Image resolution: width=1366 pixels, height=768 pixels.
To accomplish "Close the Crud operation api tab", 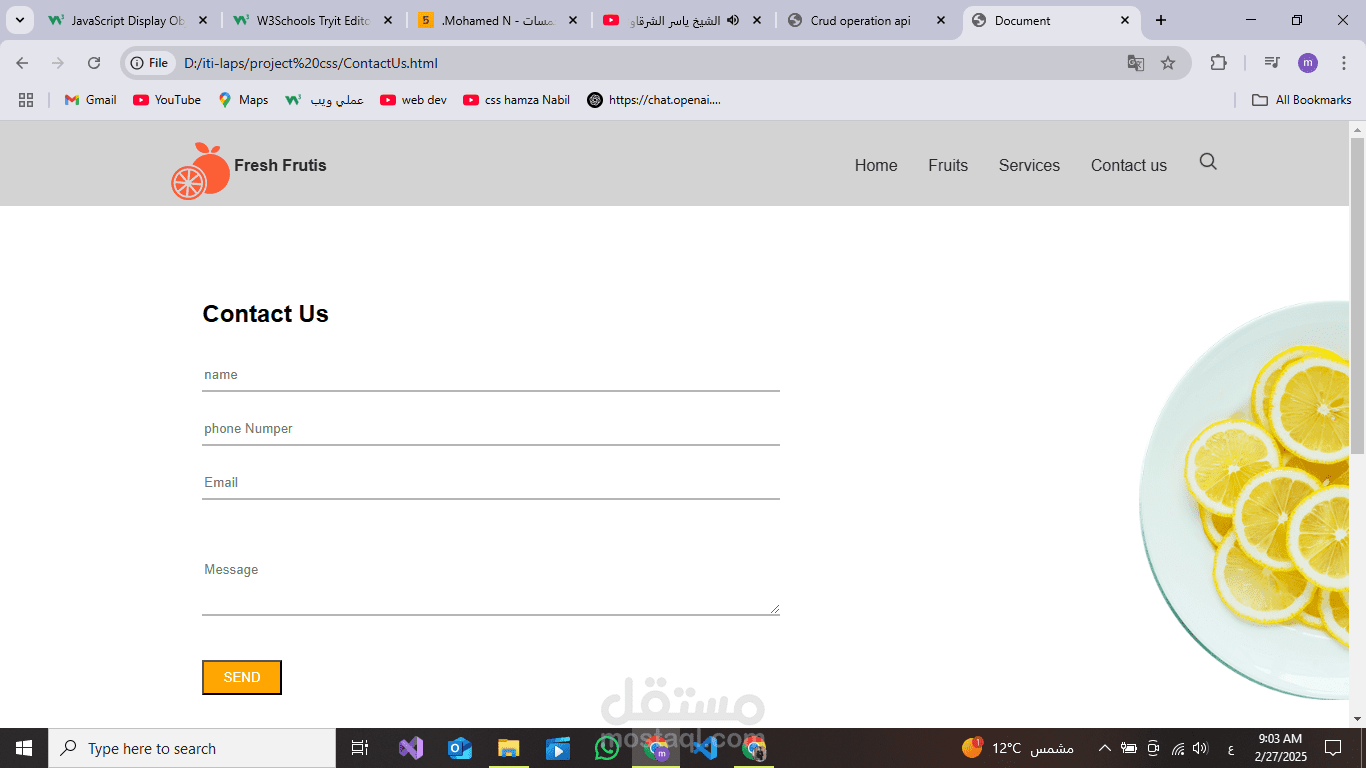I will pos(941,20).
